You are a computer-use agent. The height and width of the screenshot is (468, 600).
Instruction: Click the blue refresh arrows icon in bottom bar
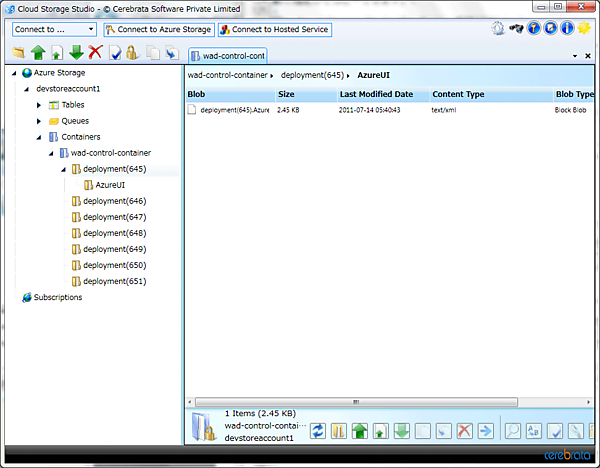pos(319,431)
